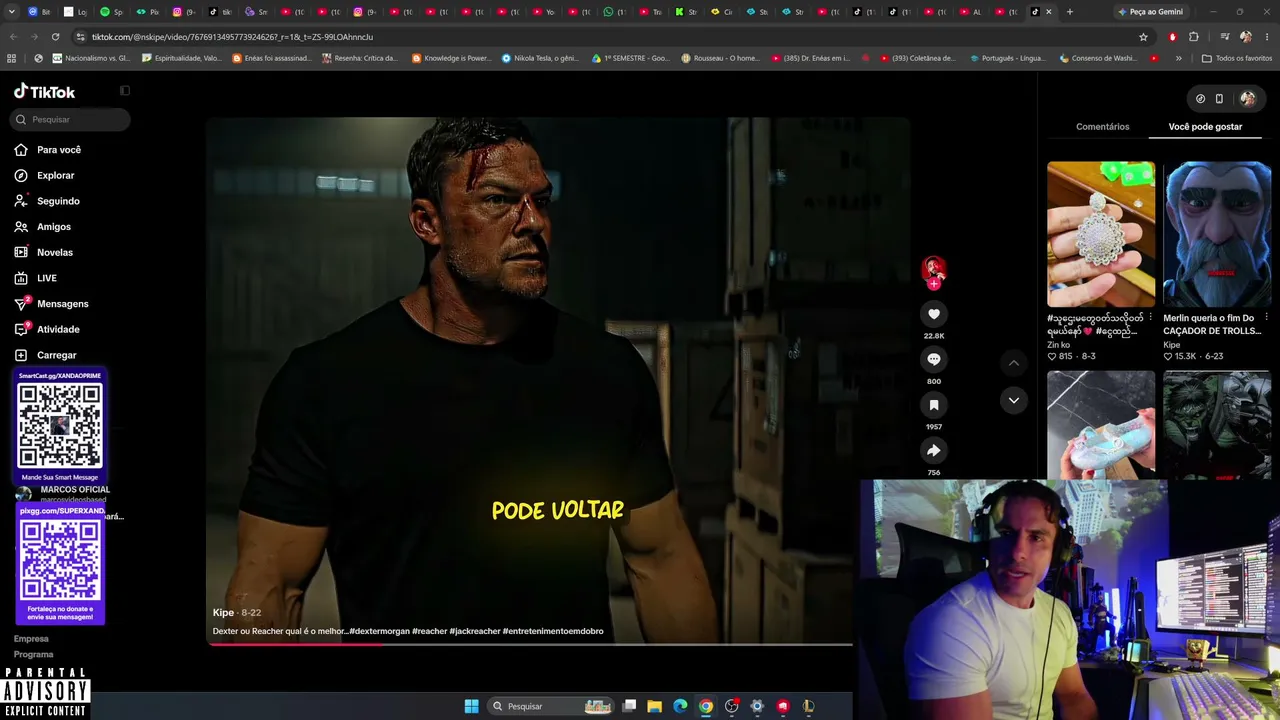Image resolution: width=1280 pixels, height=720 pixels.
Task: Open File Explorer from the taskbar
Action: pyautogui.click(x=654, y=706)
